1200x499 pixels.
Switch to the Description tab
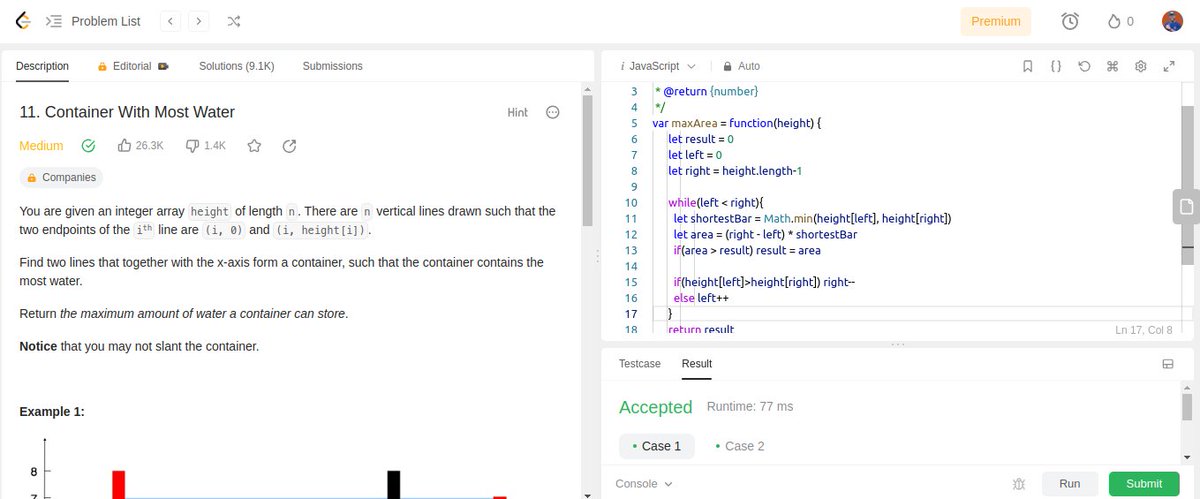(x=42, y=66)
